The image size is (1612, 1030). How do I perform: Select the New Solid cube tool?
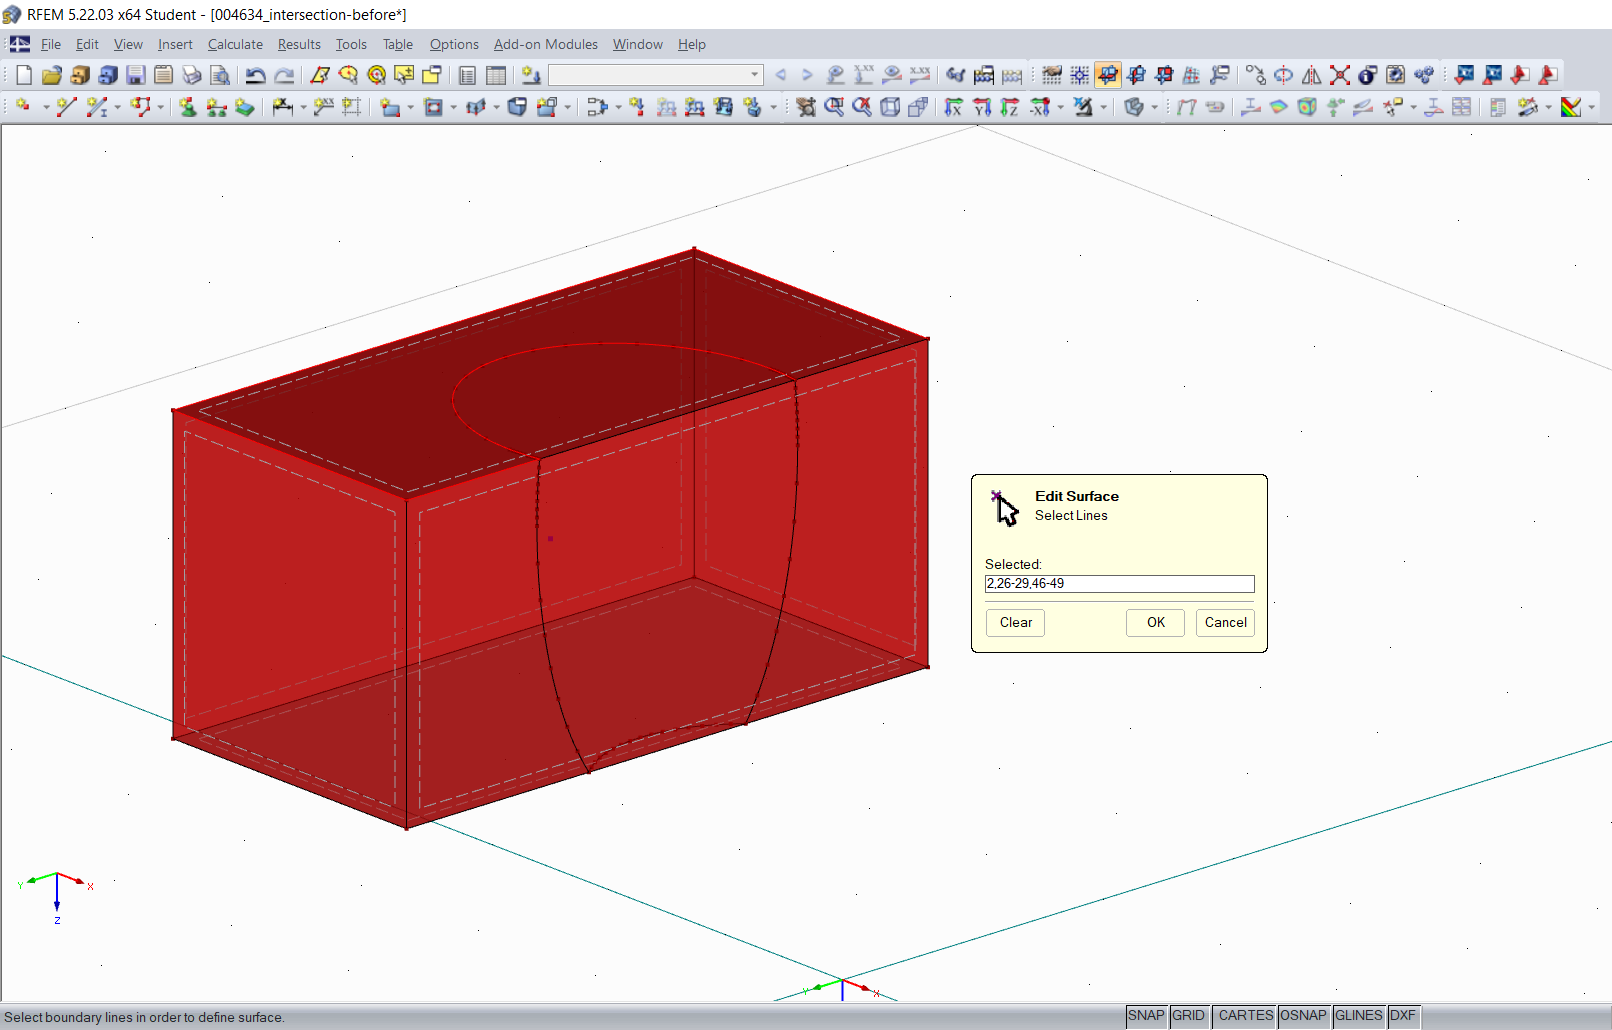pyautogui.click(x=517, y=107)
